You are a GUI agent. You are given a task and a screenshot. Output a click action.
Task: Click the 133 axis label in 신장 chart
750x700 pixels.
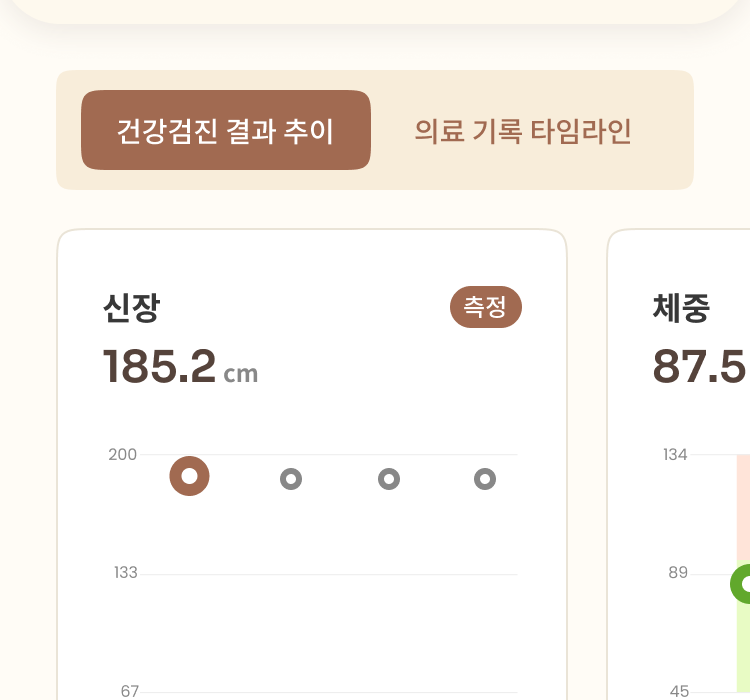(125, 573)
